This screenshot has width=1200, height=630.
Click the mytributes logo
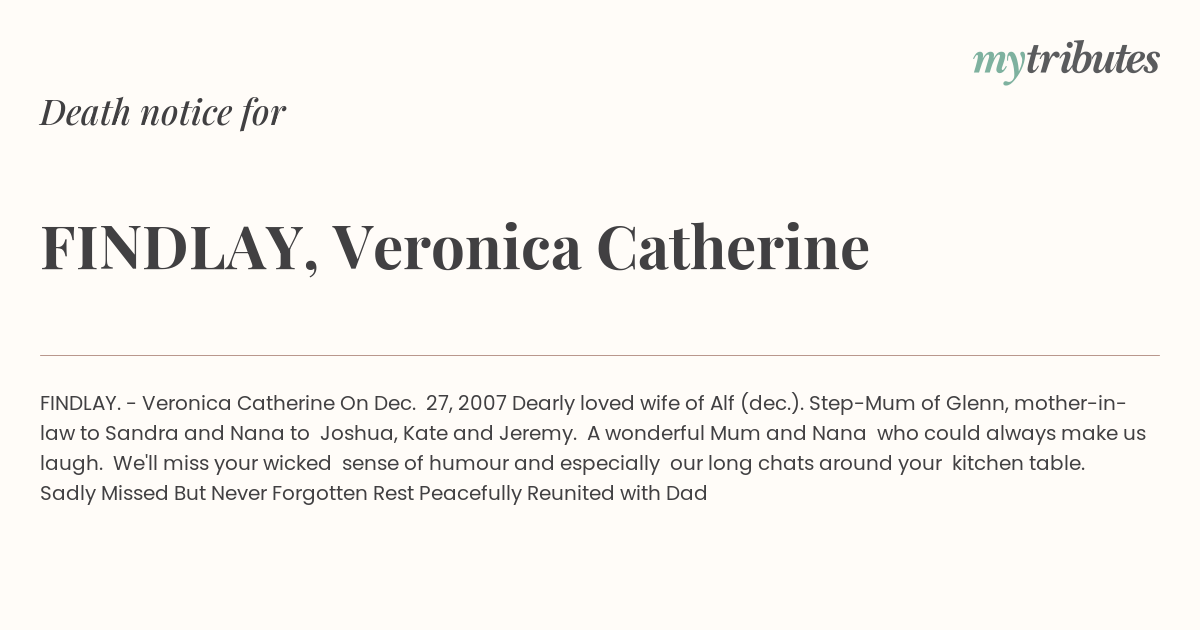coord(1066,61)
